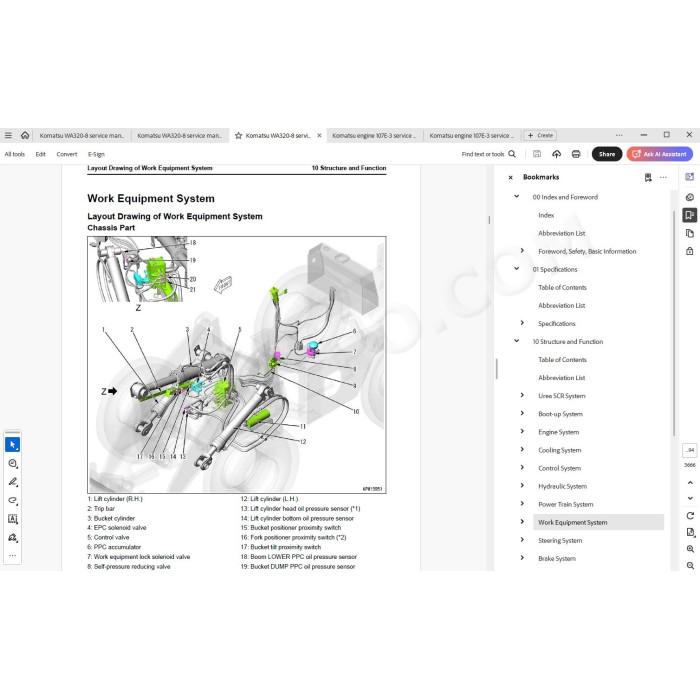The width and height of the screenshot is (700, 700).
Task: Click the zoom out magnifier icon
Action: 690,565
